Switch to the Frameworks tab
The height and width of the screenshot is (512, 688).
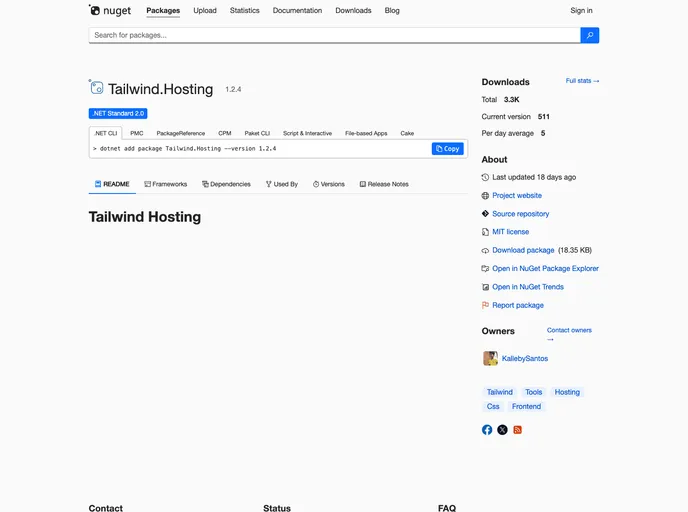166,184
